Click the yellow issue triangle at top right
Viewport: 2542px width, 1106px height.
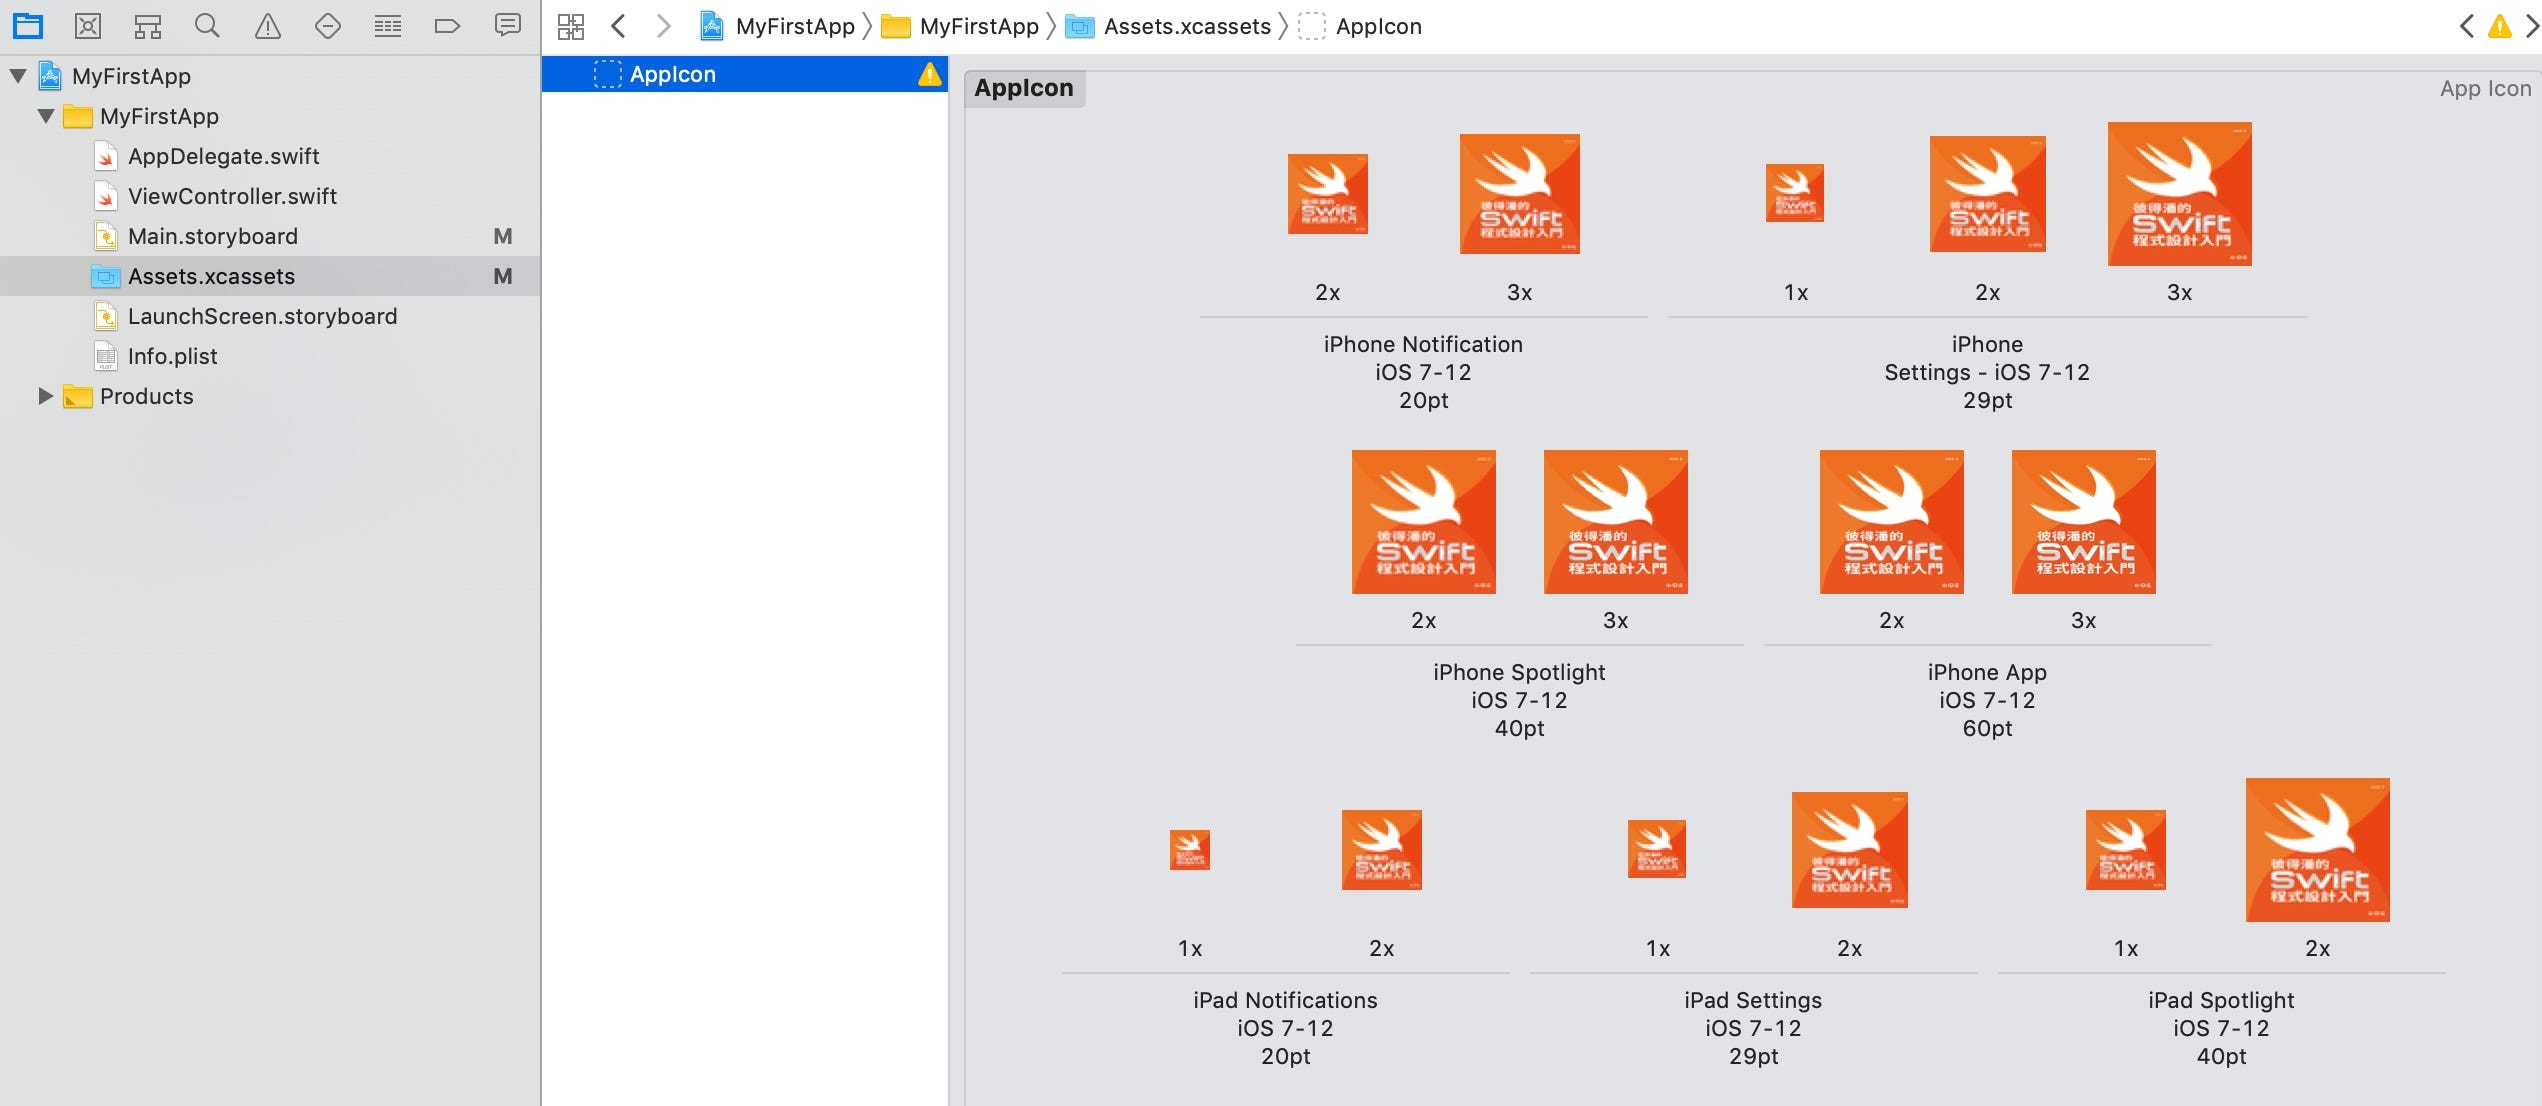2500,26
